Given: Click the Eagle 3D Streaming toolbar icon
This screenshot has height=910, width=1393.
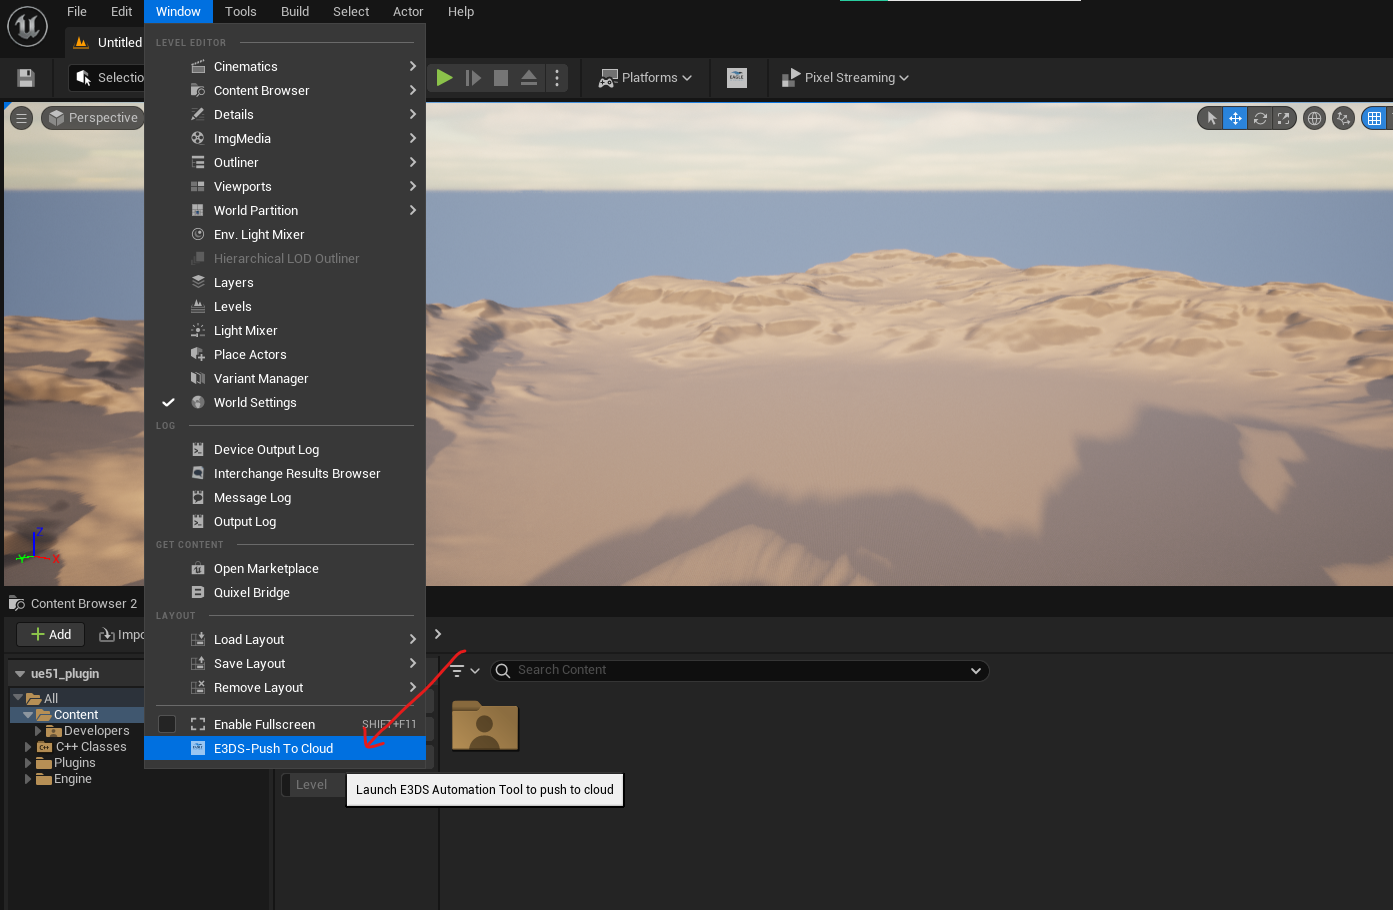Looking at the screenshot, I should coord(737,78).
